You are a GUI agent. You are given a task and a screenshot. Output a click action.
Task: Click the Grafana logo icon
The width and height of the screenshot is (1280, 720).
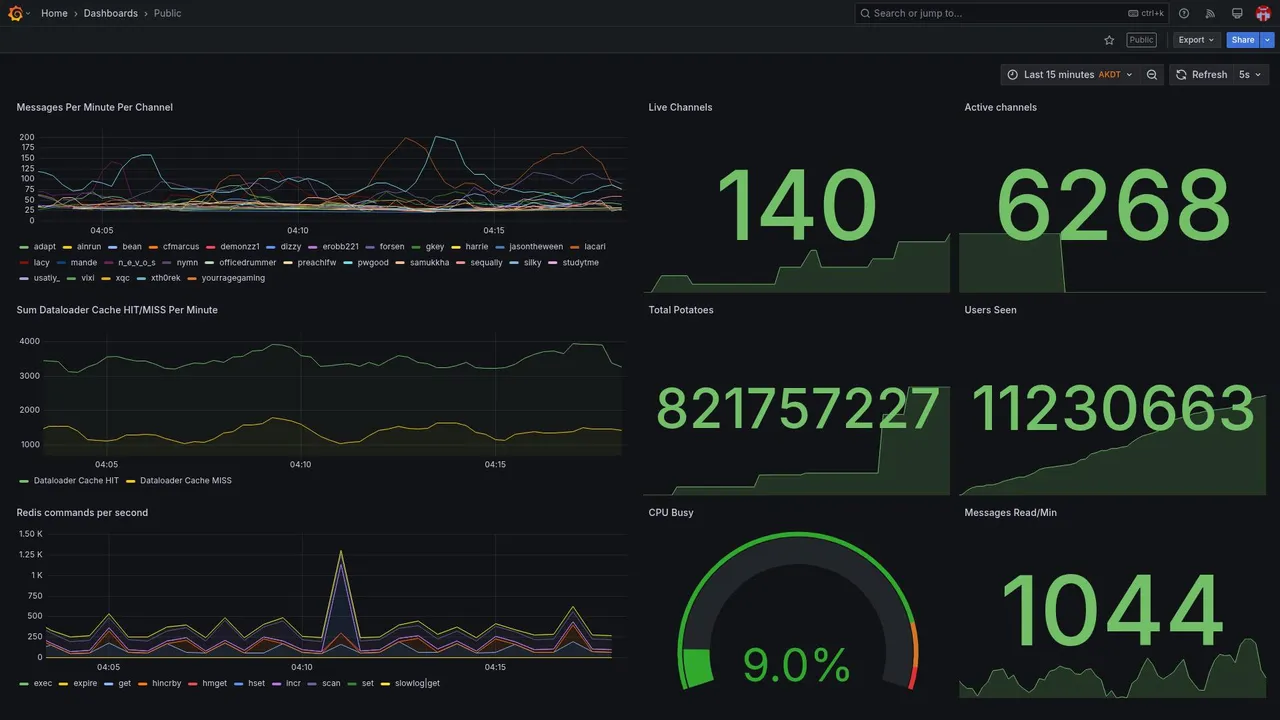(x=15, y=13)
